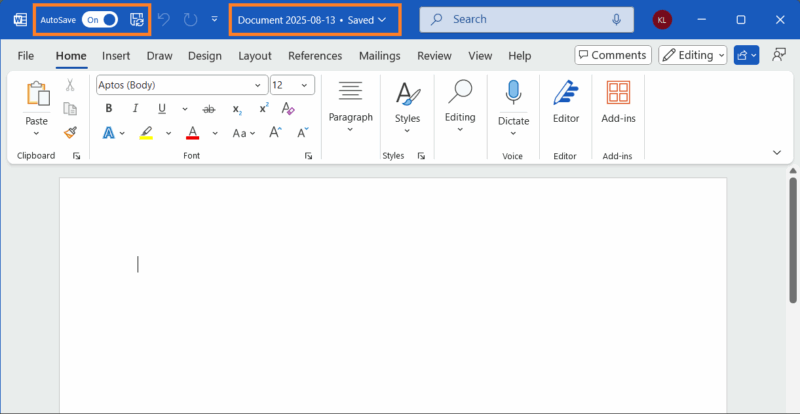The height and width of the screenshot is (414, 800).
Task: Toggle Bold formatting
Action: [109, 108]
